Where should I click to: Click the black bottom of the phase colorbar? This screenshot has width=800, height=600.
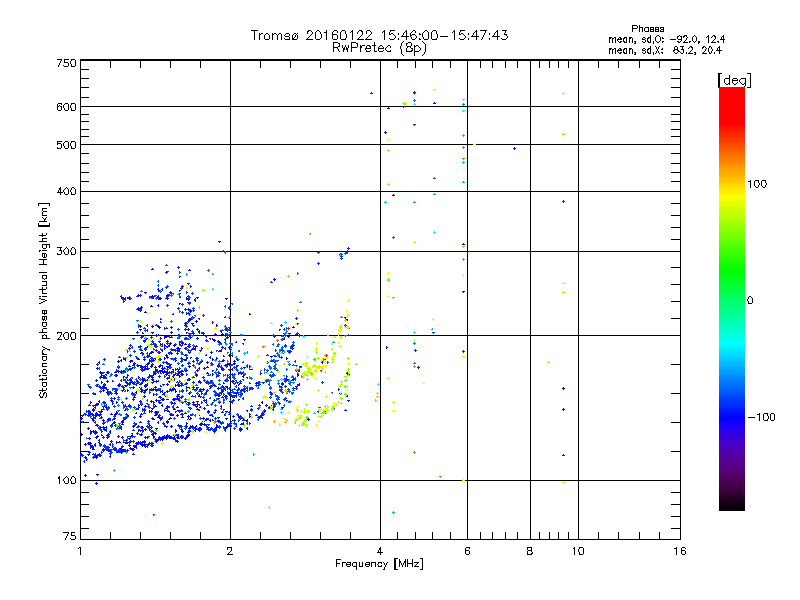pyautogui.click(x=732, y=503)
